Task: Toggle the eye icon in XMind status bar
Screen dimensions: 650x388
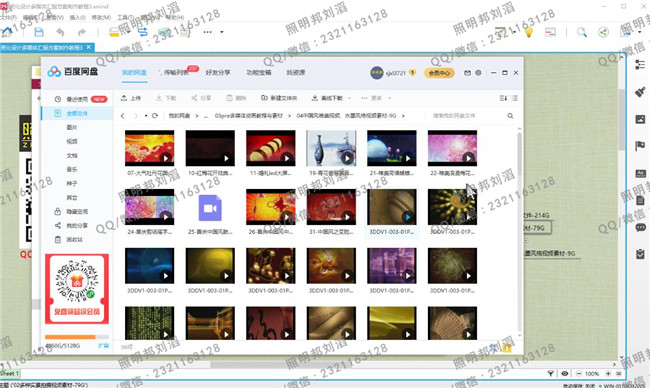Action: click(565, 373)
